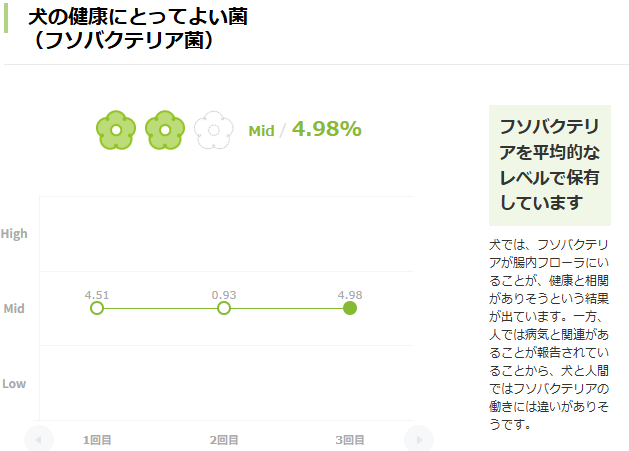The image size is (629, 451).
Task: Click the High level axis label
Action: pyautogui.click(x=14, y=234)
